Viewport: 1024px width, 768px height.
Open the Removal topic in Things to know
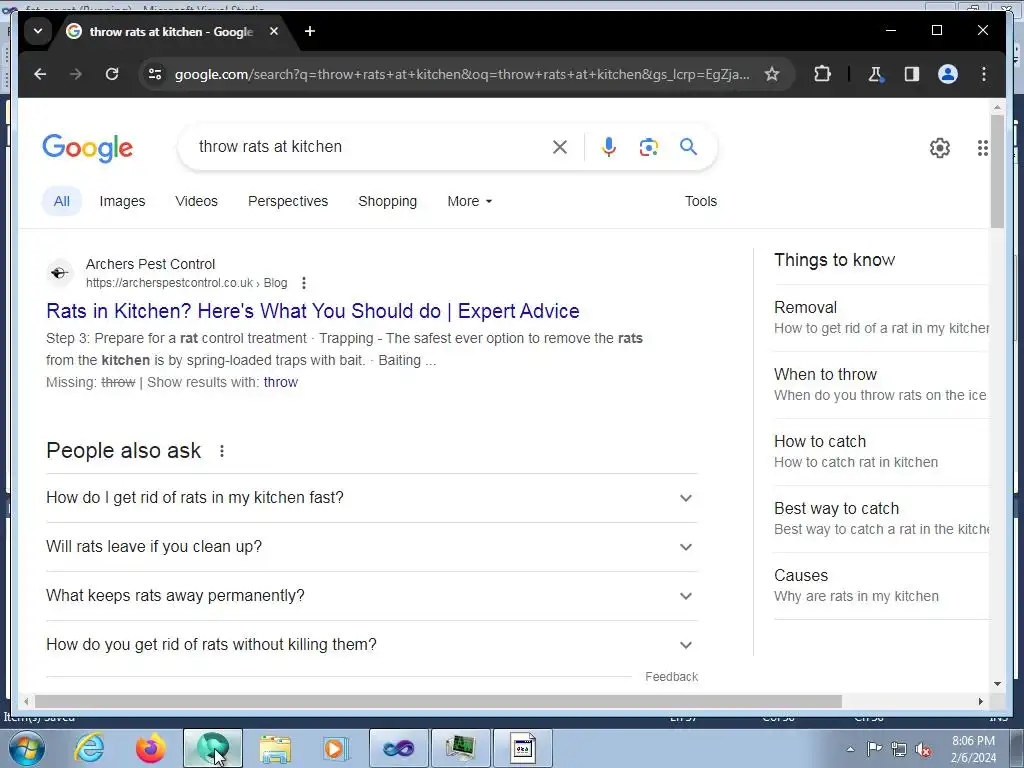(x=881, y=317)
